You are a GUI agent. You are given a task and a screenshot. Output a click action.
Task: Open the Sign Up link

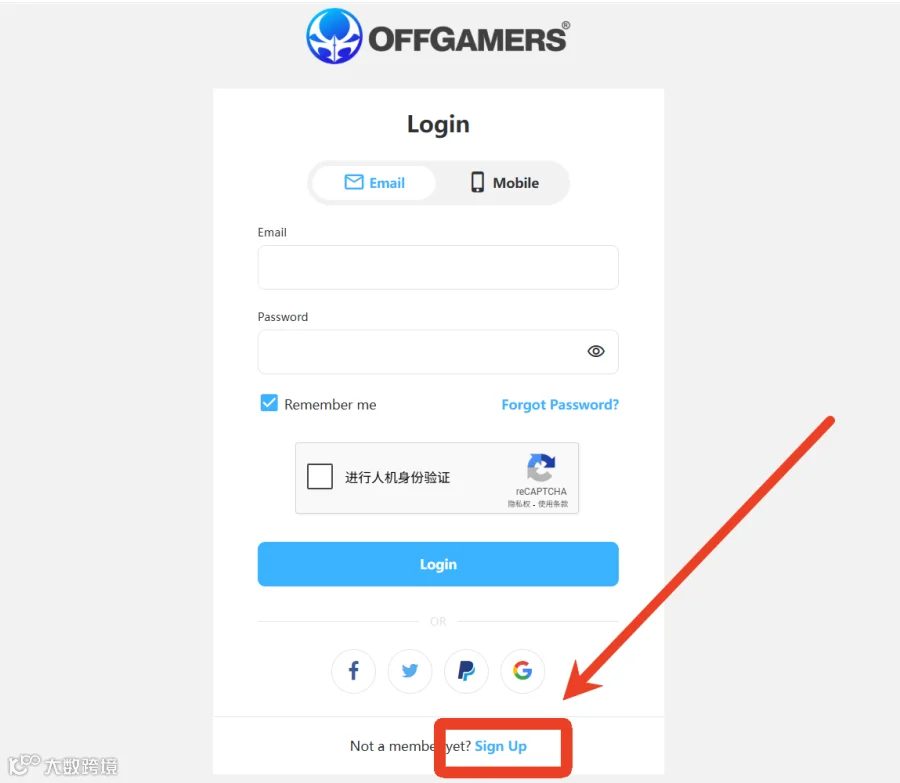point(501,746)
